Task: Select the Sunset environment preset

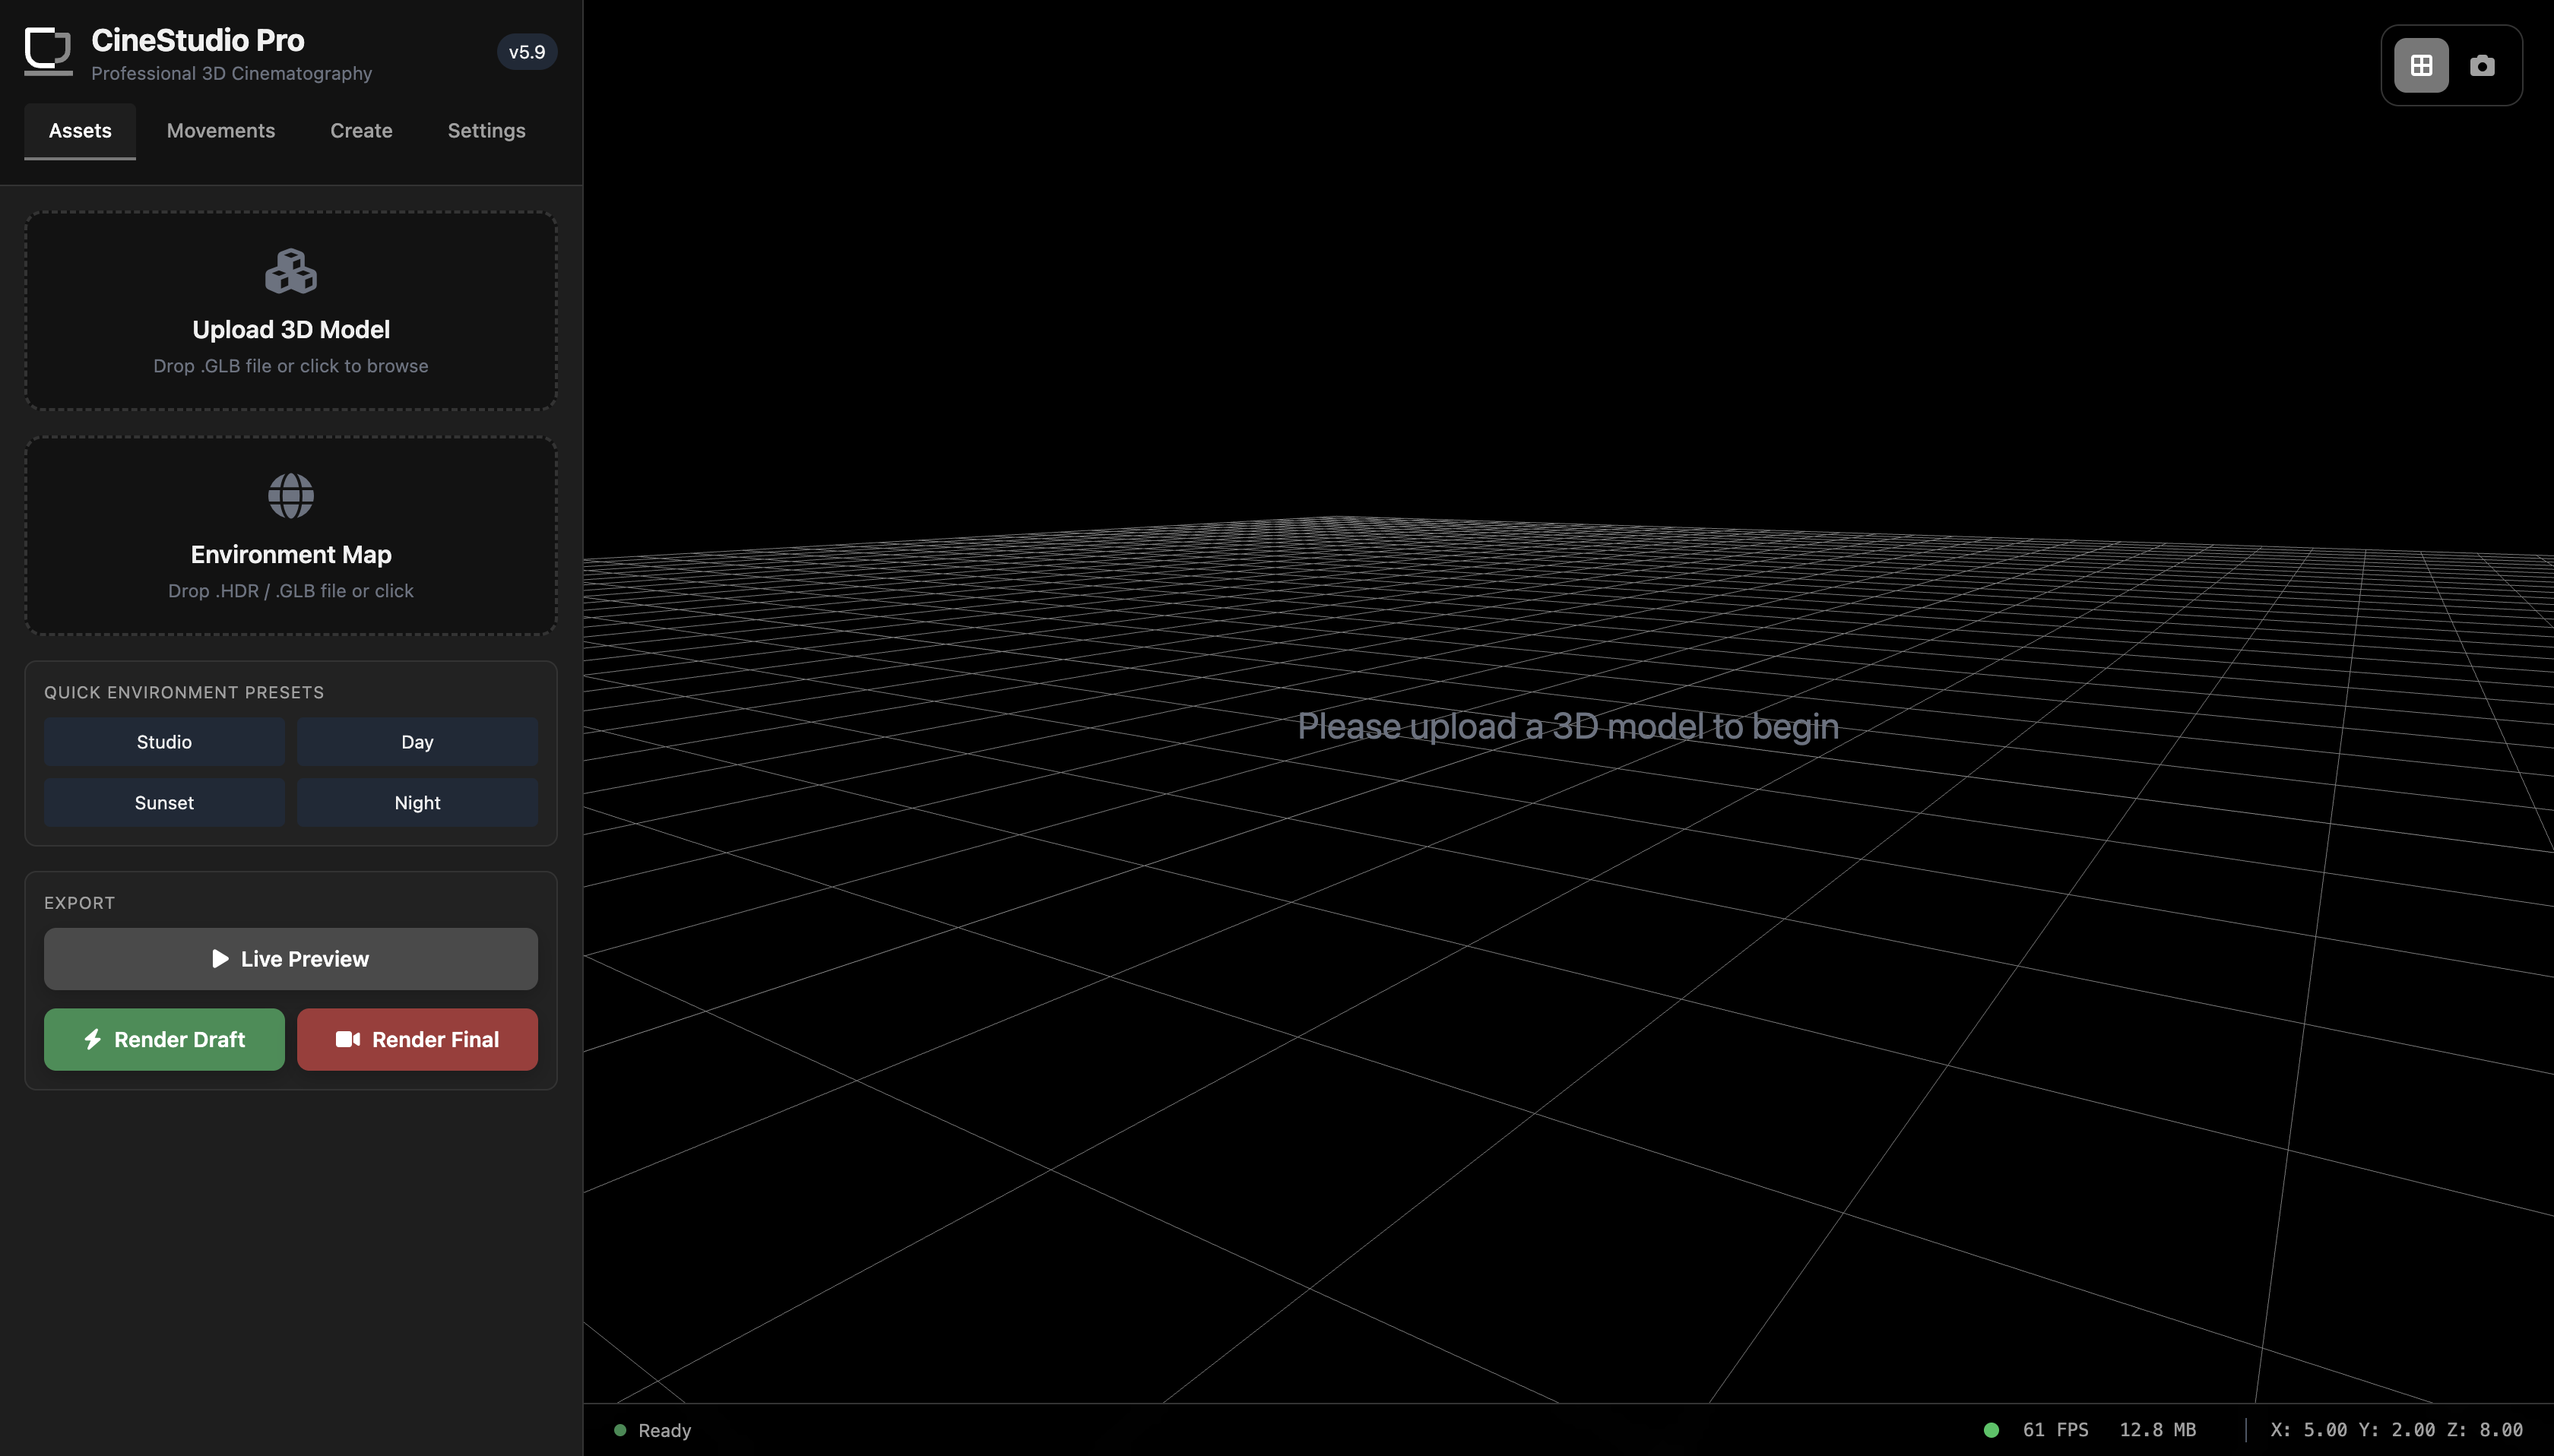Action: click(x=164, y=803)
